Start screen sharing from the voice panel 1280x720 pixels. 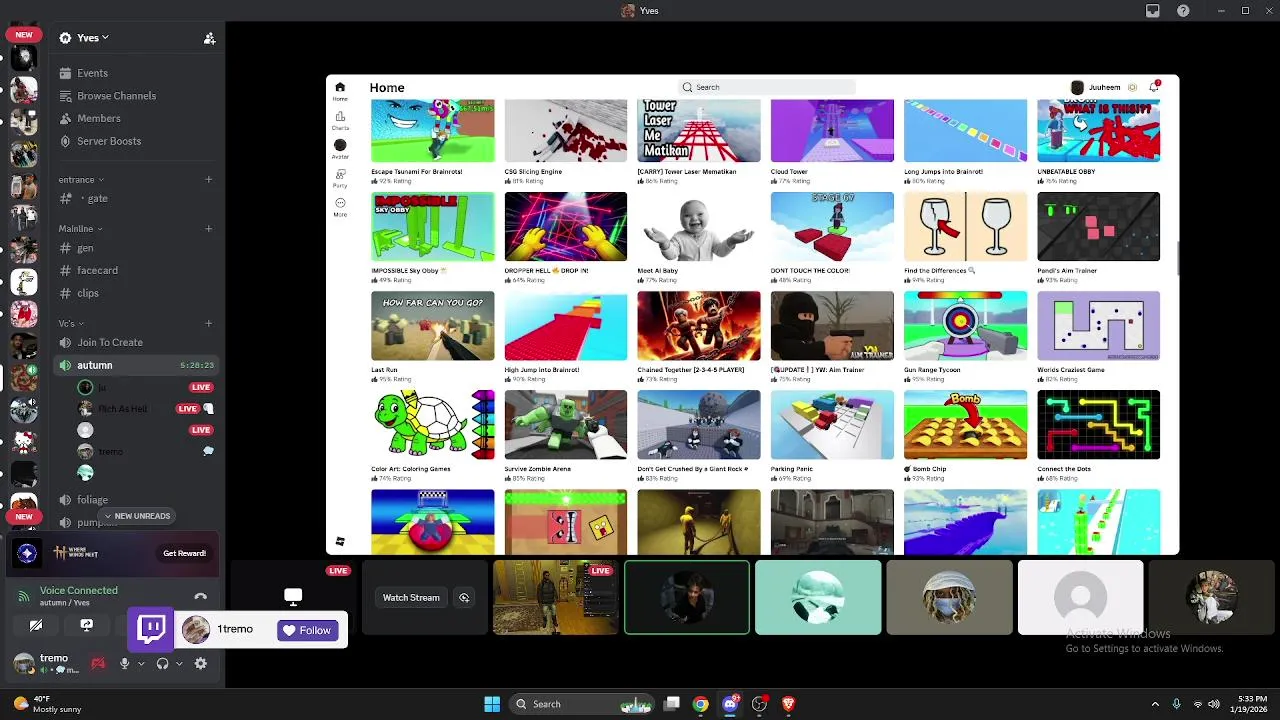coord(86,626)
